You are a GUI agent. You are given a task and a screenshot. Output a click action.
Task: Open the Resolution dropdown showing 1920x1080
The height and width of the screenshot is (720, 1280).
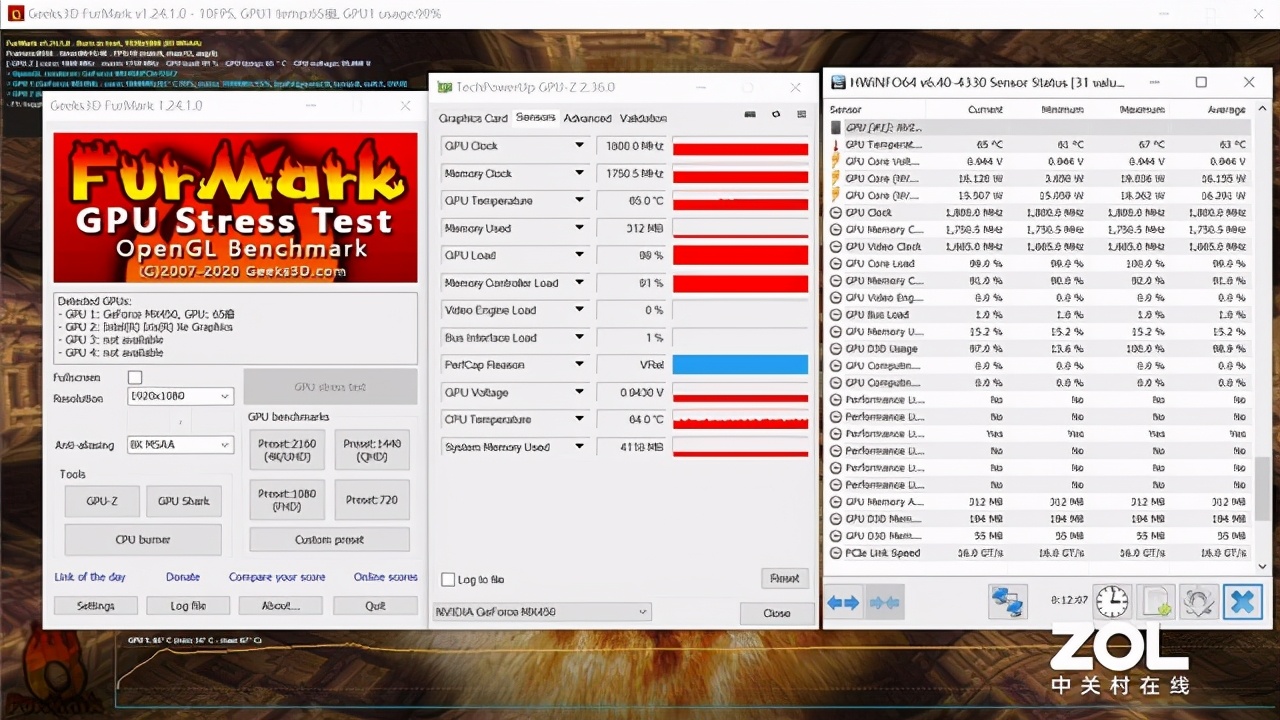[x=179, y=396]
